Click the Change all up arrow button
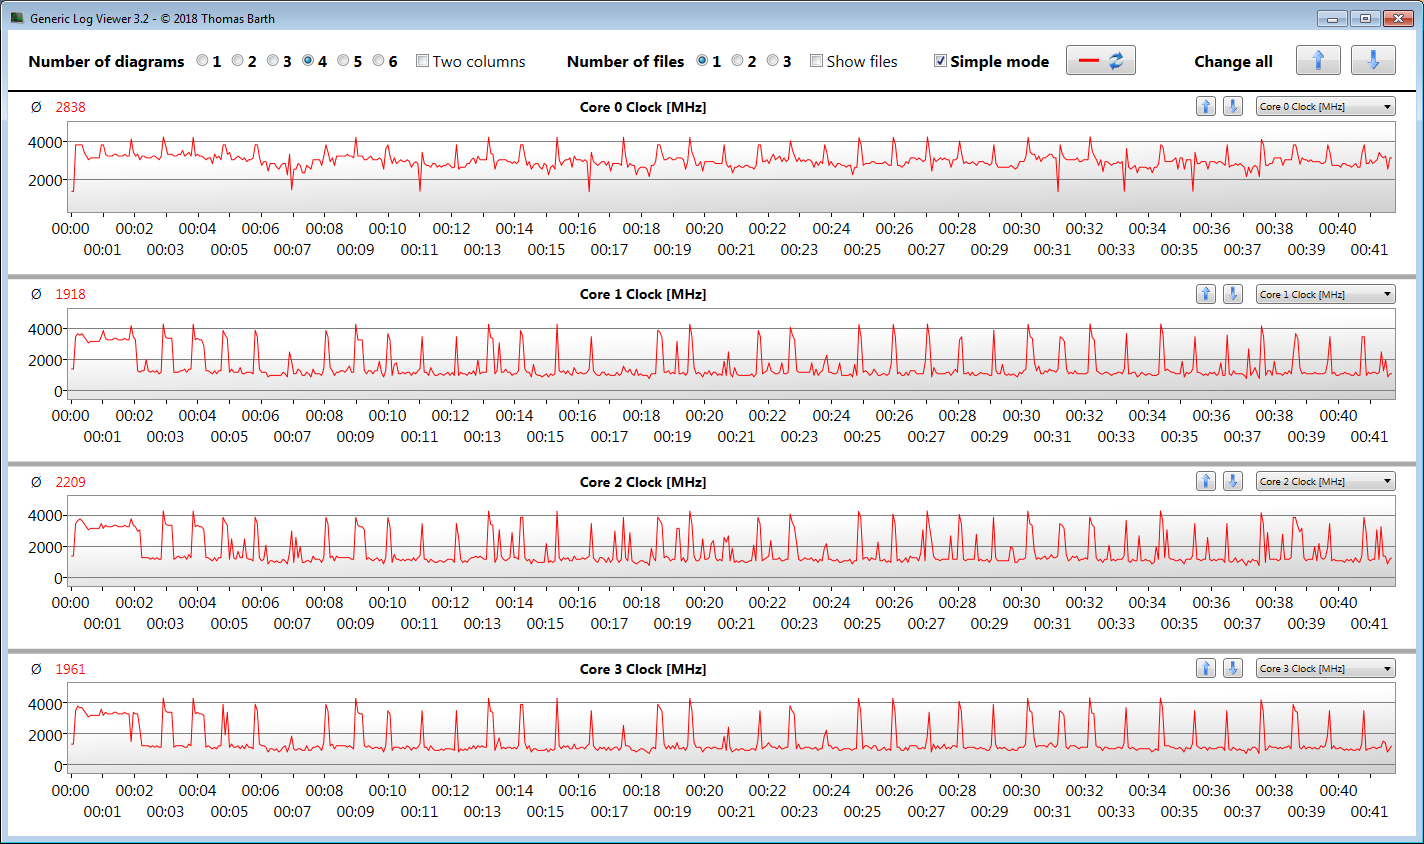Screen dimensions: 1424x844 (1317, 61)
